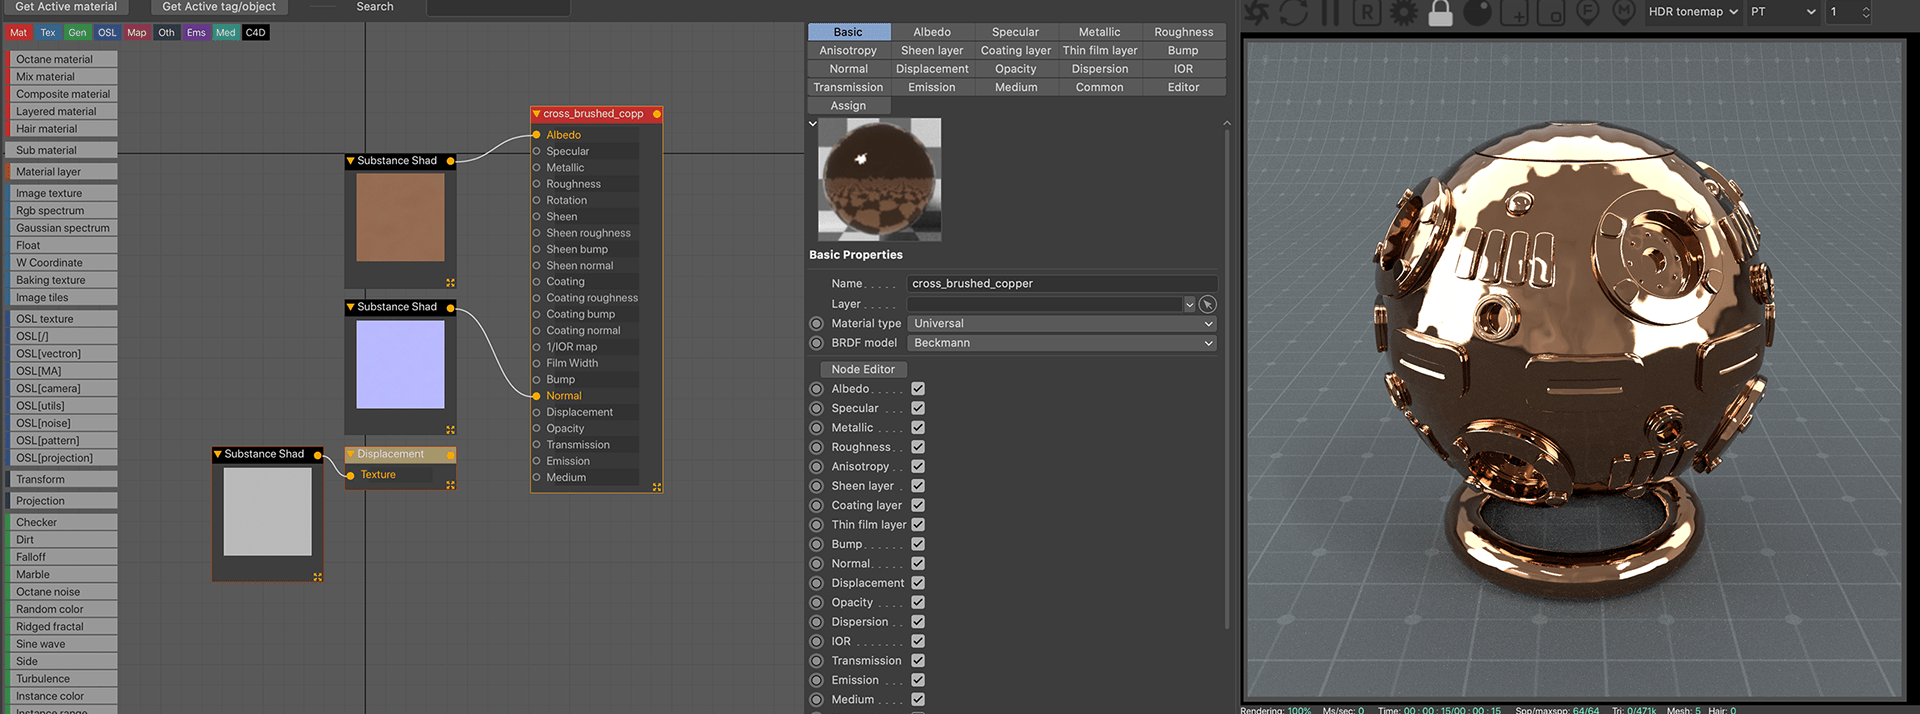
Task: Click the Node Editor button
Action: tap(863, 369)
